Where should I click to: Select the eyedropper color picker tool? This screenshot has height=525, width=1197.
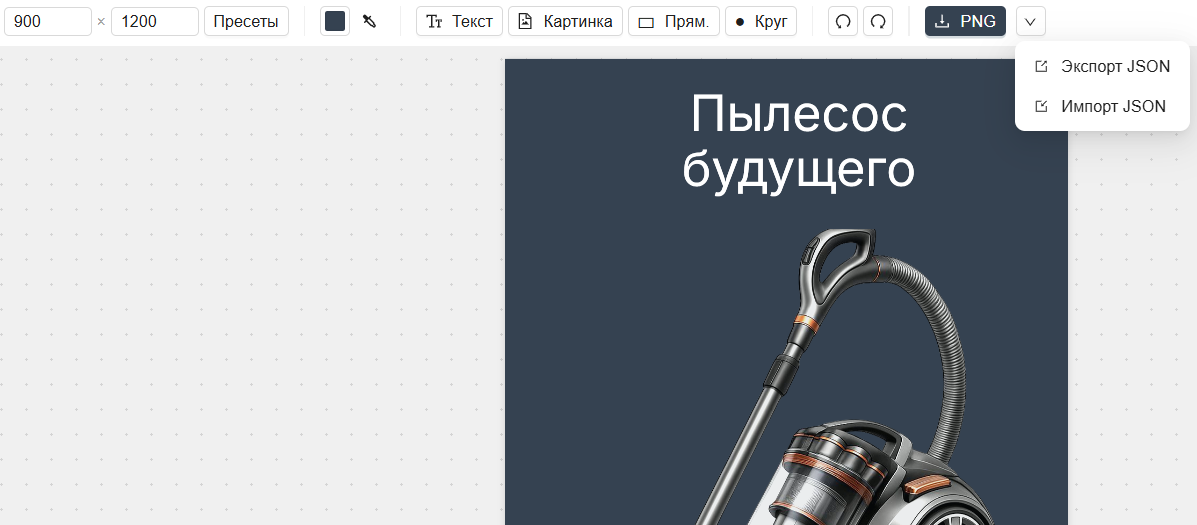click(x=369, y=21)
